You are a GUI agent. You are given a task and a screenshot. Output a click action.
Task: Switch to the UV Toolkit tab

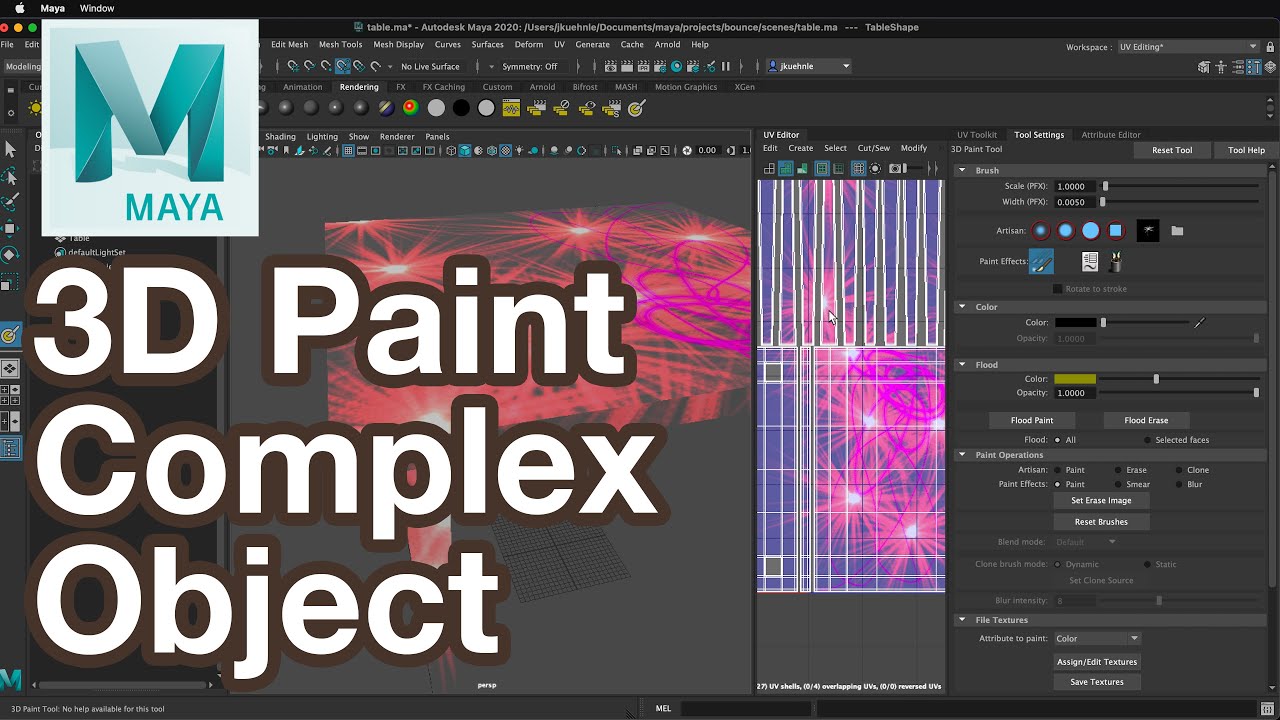point(977,134)
